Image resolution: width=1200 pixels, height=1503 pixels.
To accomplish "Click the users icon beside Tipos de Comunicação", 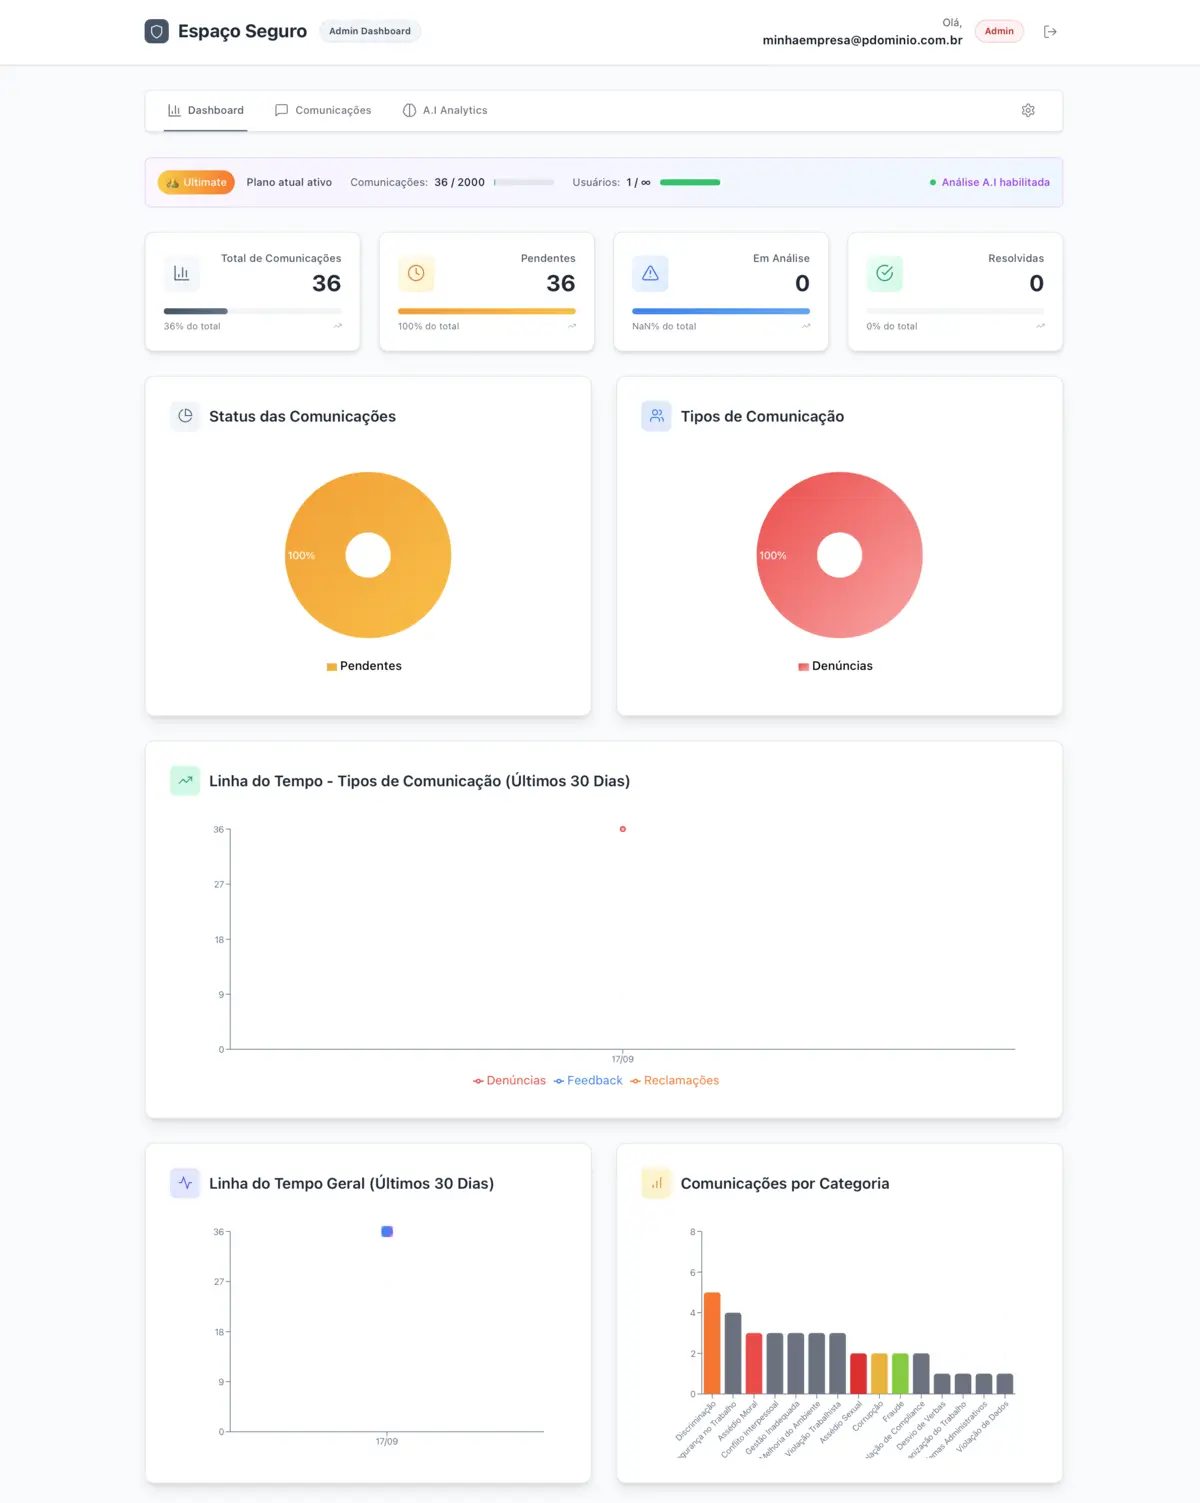I will (x=656, y=416).
